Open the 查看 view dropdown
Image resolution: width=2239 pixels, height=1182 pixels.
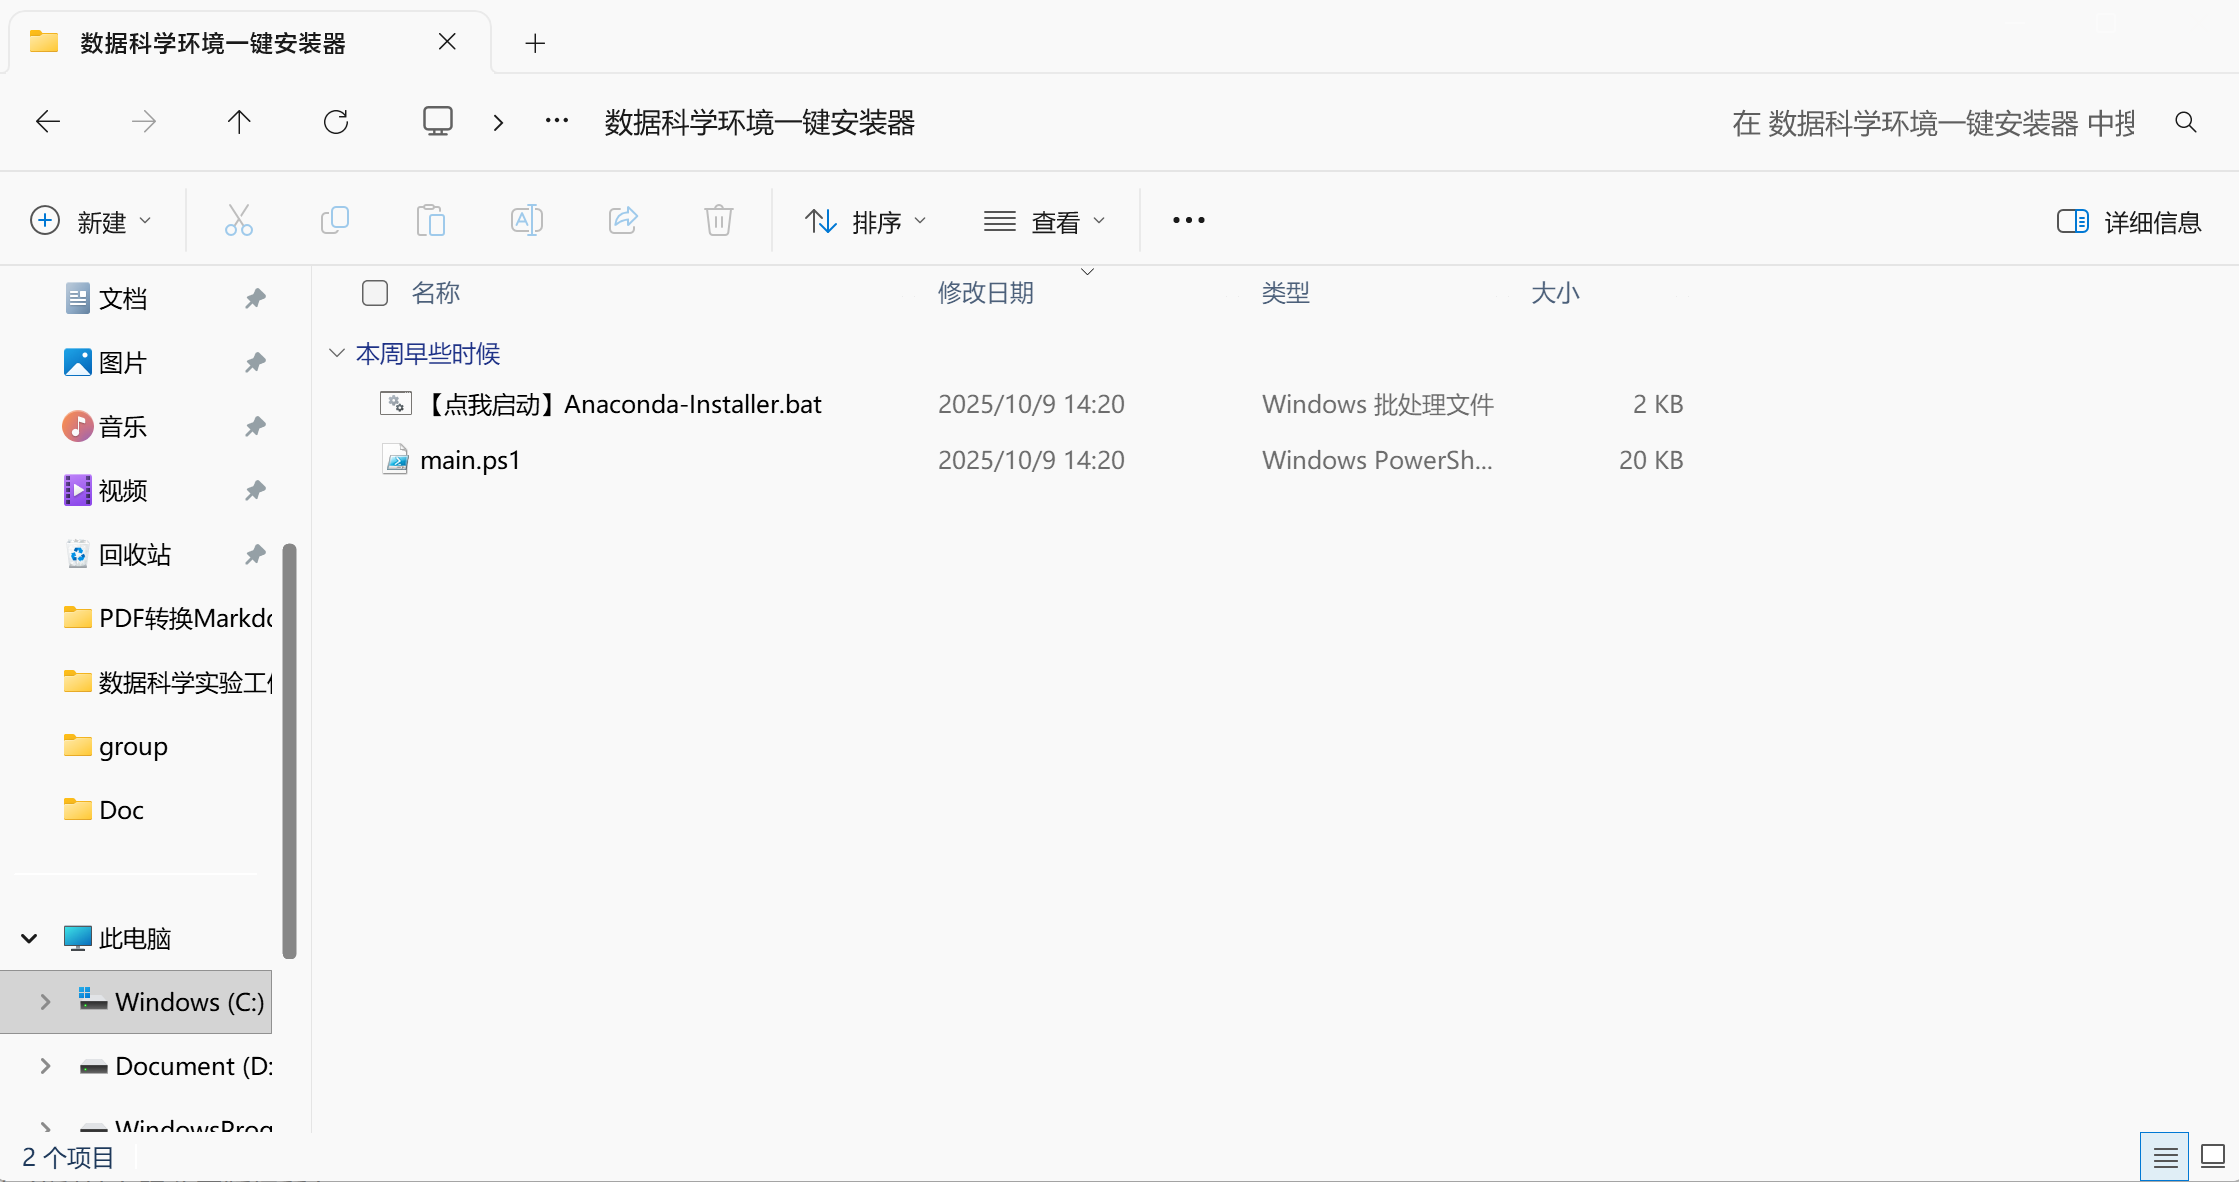point(1045,221)
